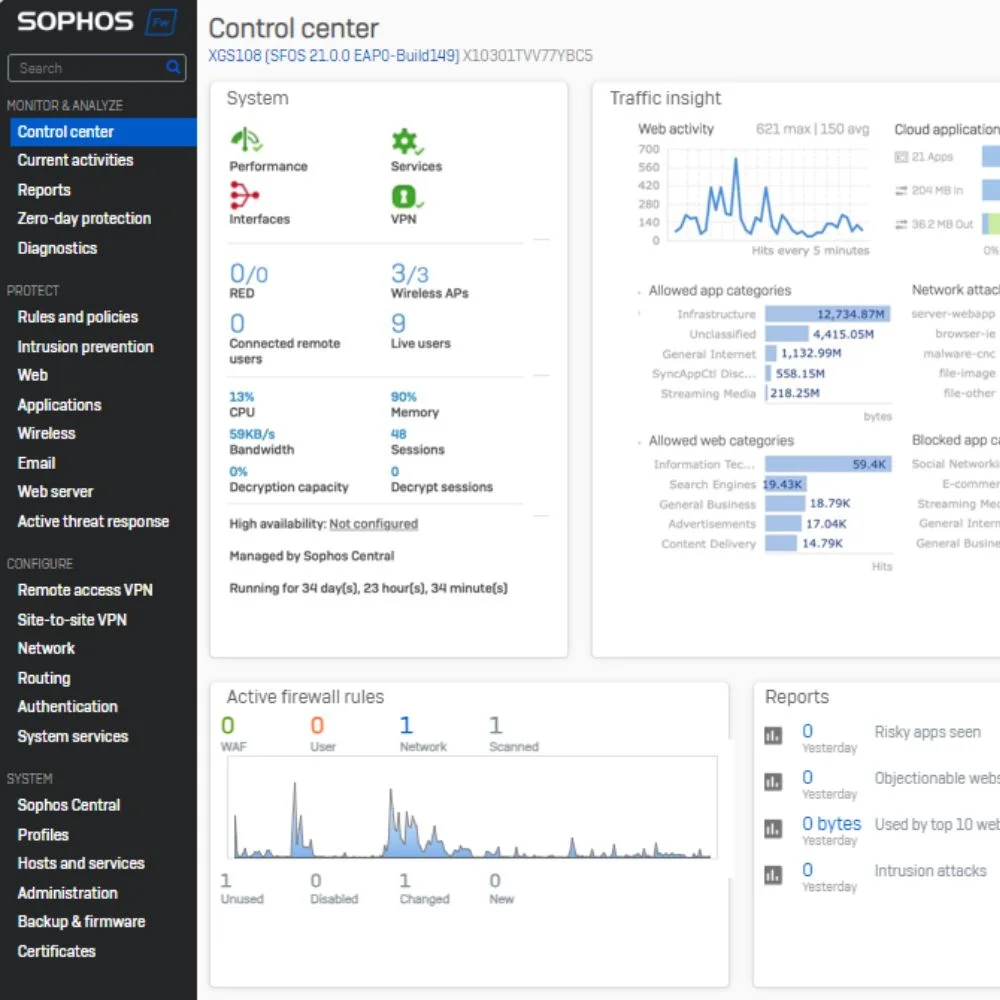Viewport: 1000px width, 1000px height.
Task: Click the search magnifier icon in sidebar
Action: pos(173,67)
